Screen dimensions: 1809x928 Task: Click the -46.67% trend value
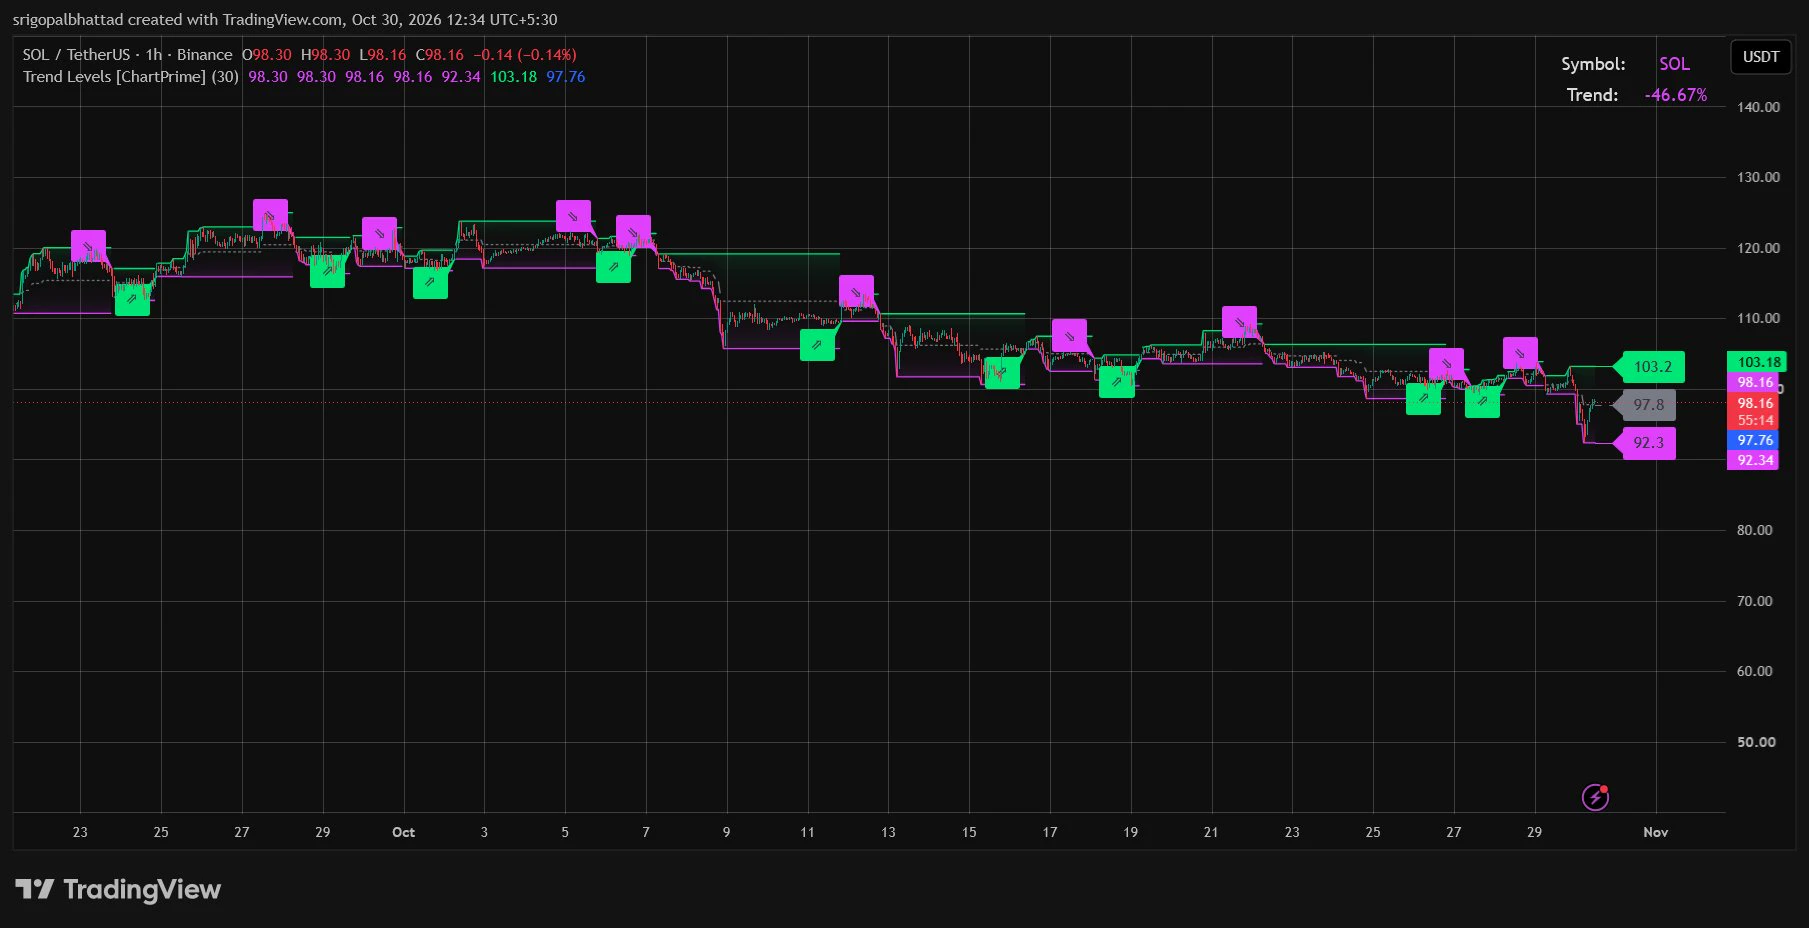tap(1675, 95)
